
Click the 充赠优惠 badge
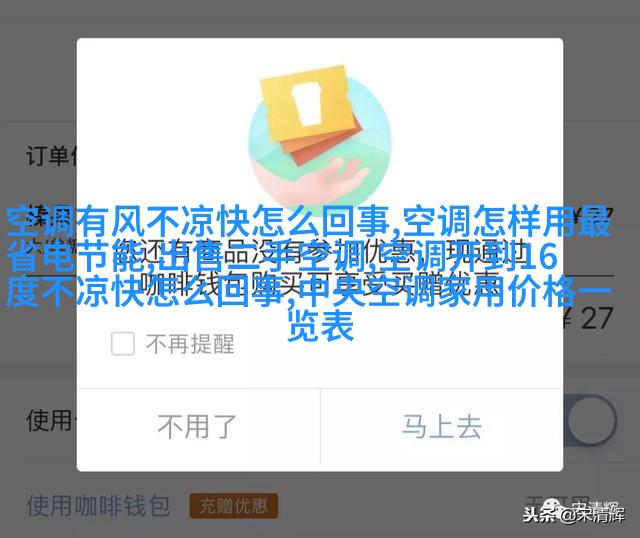pos(233,506)
